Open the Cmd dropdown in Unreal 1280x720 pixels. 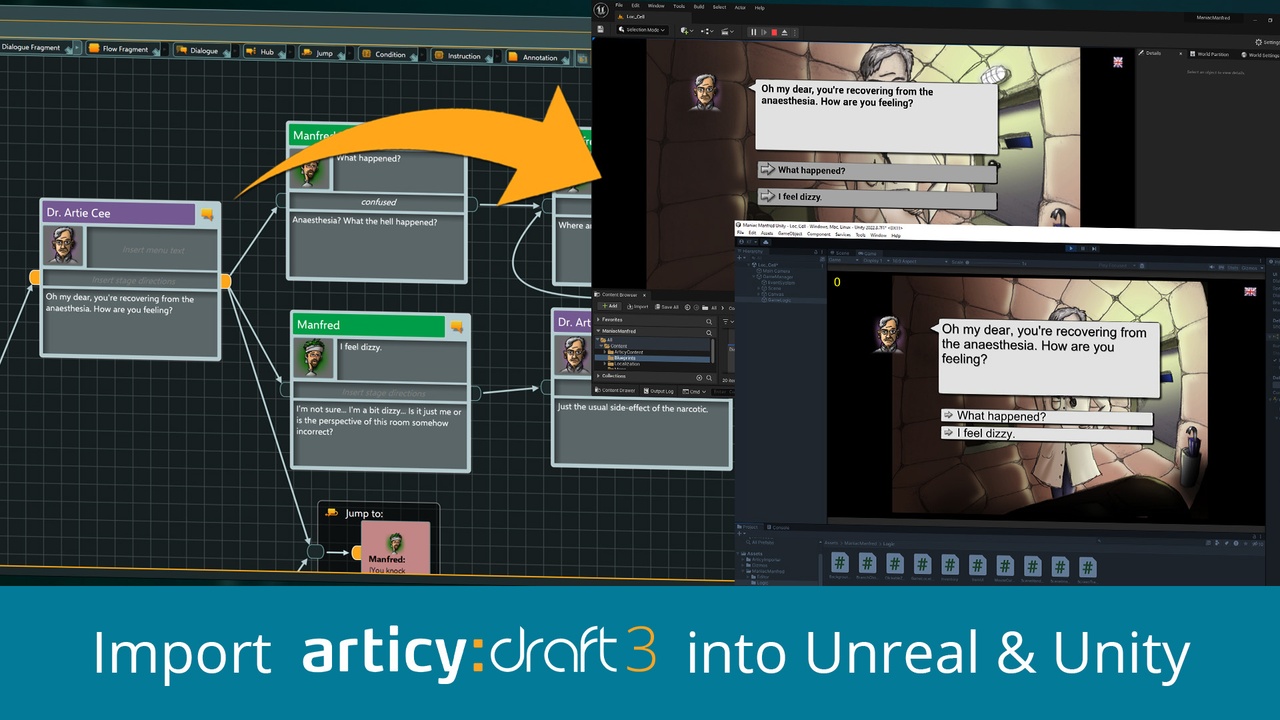click(694, 391)
